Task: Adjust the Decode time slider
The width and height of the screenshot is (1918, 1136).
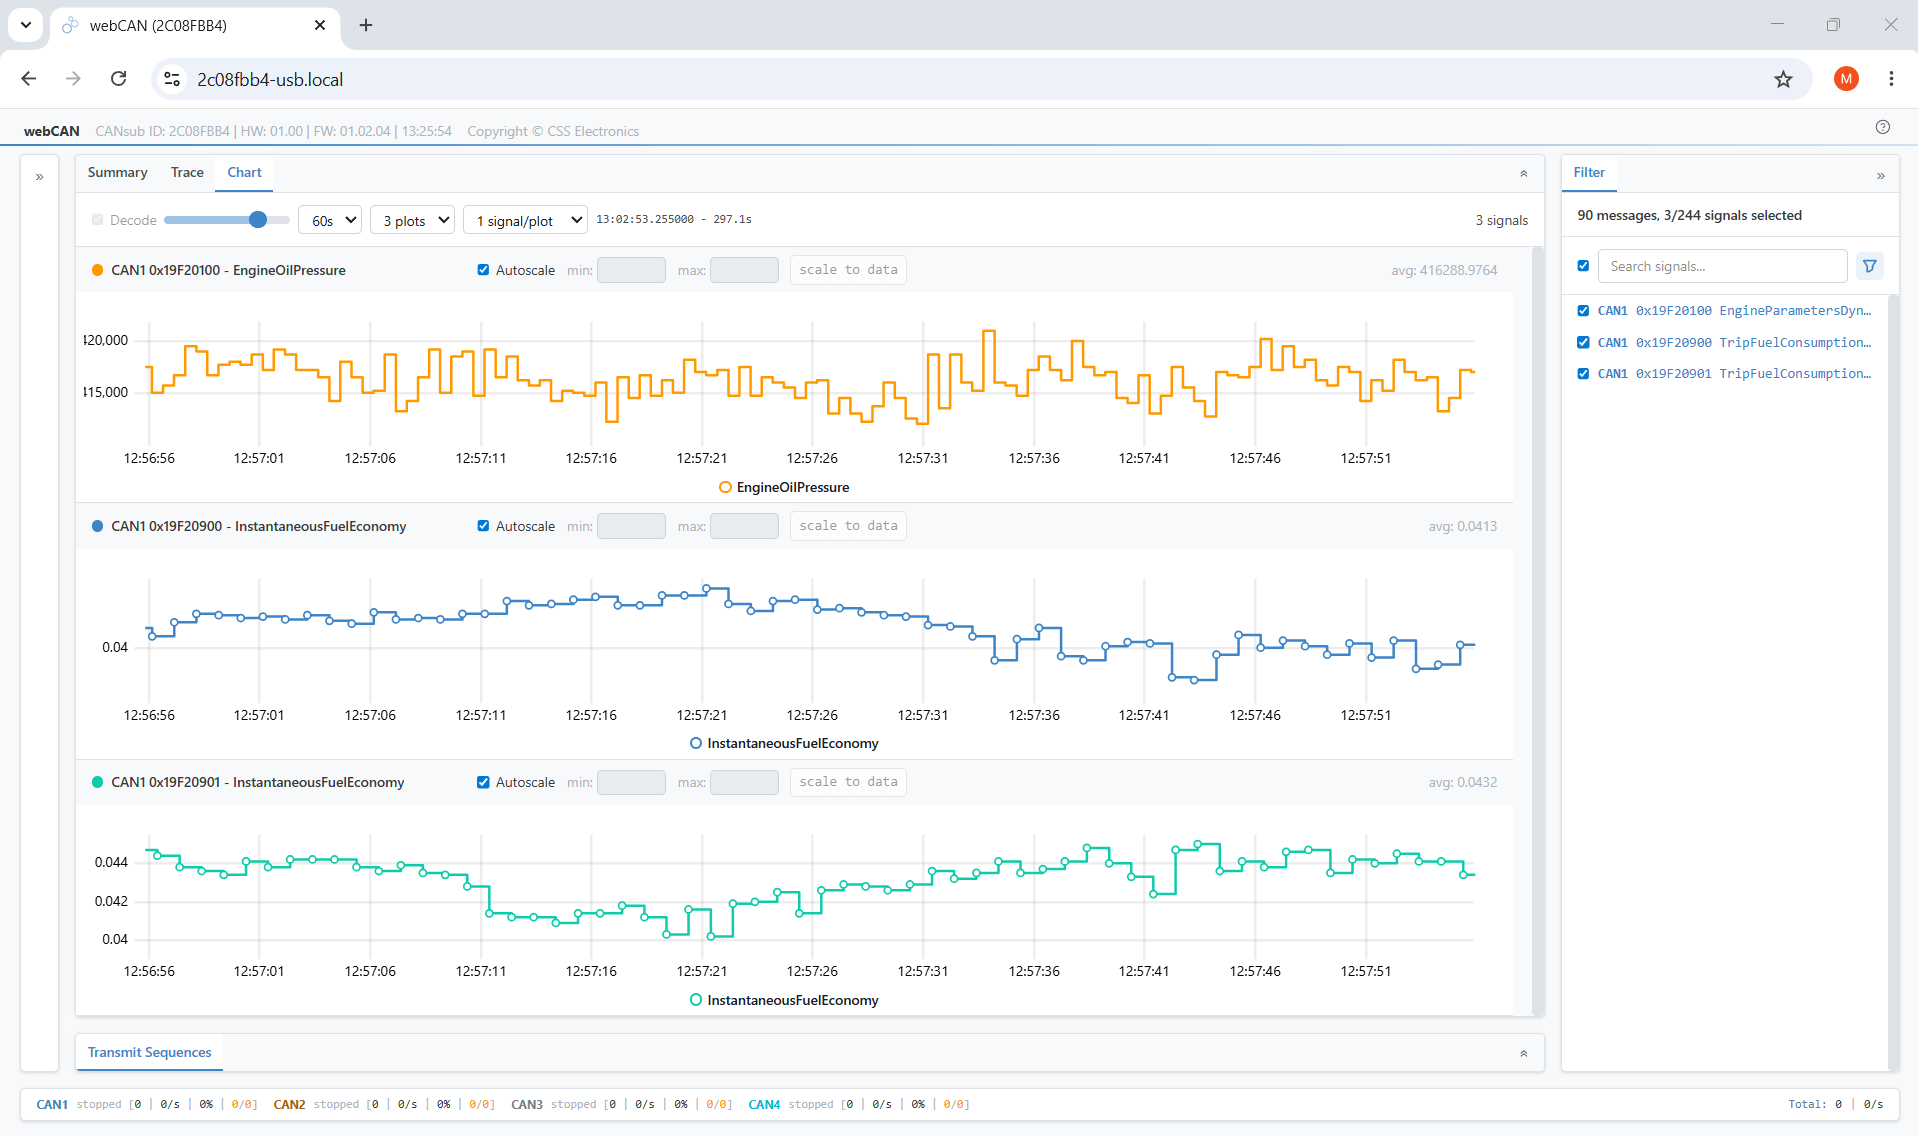Action: 226,220
